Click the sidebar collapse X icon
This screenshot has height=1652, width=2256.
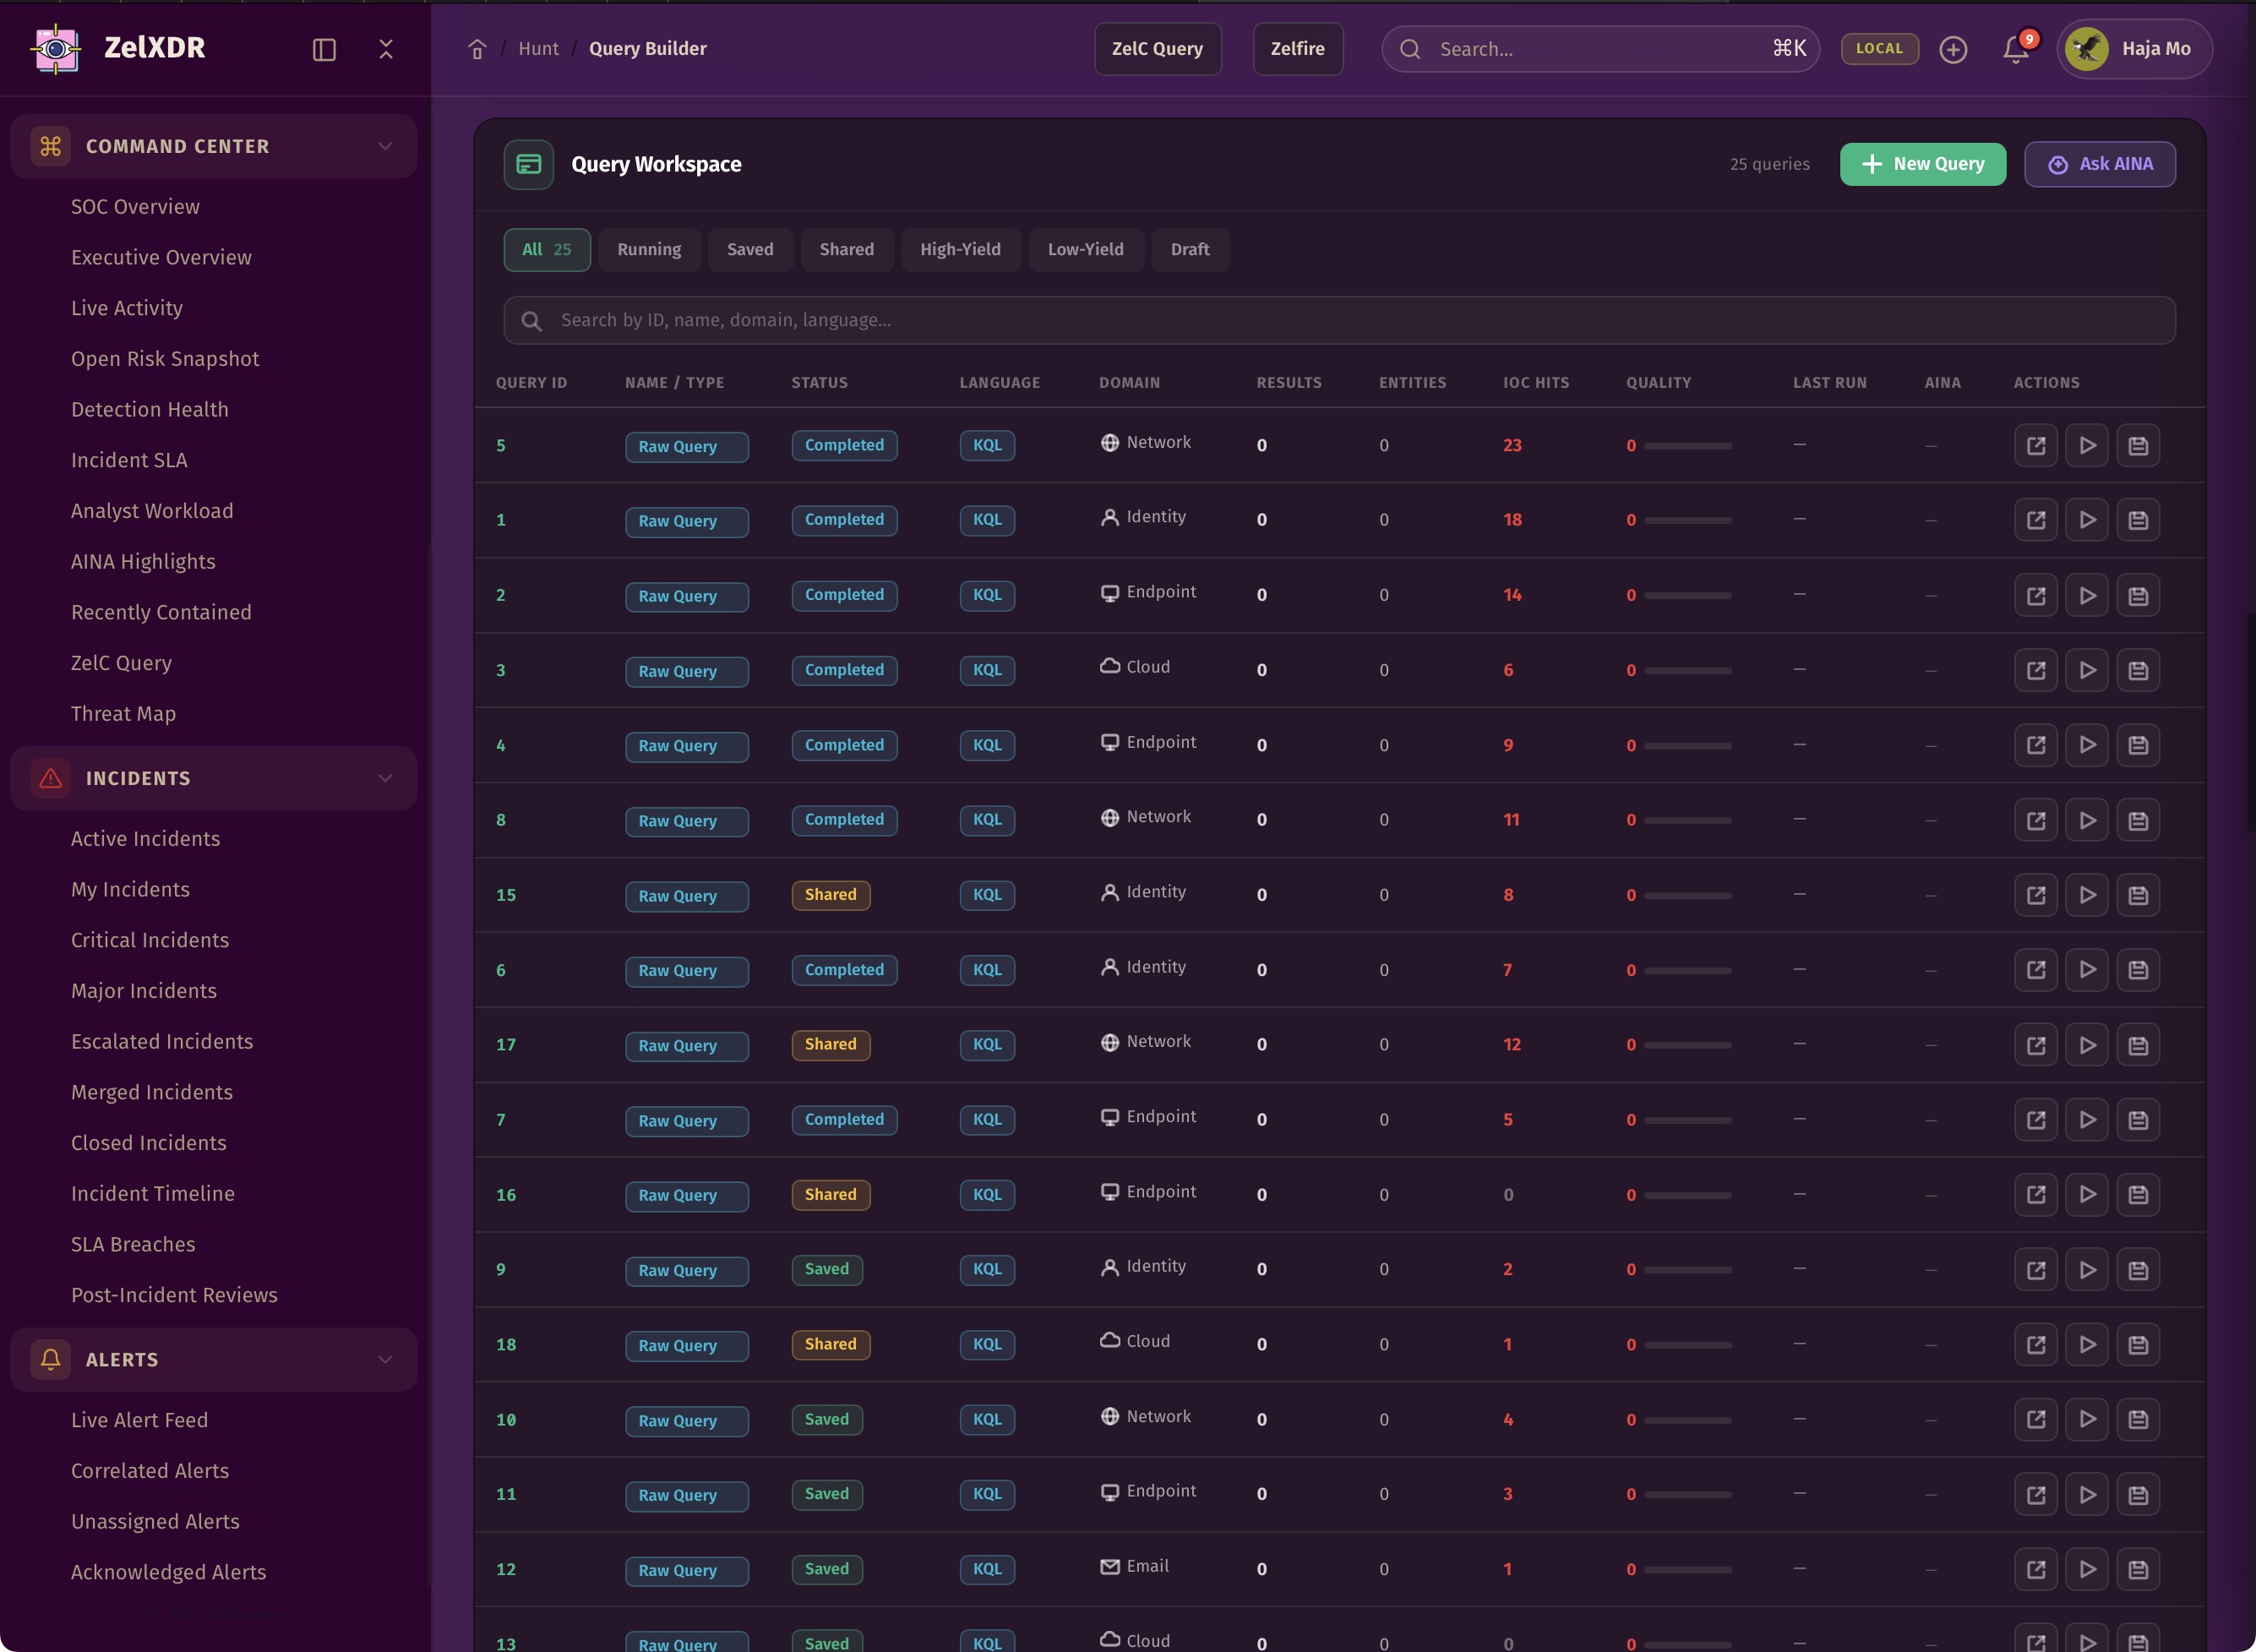coord(386,49)
